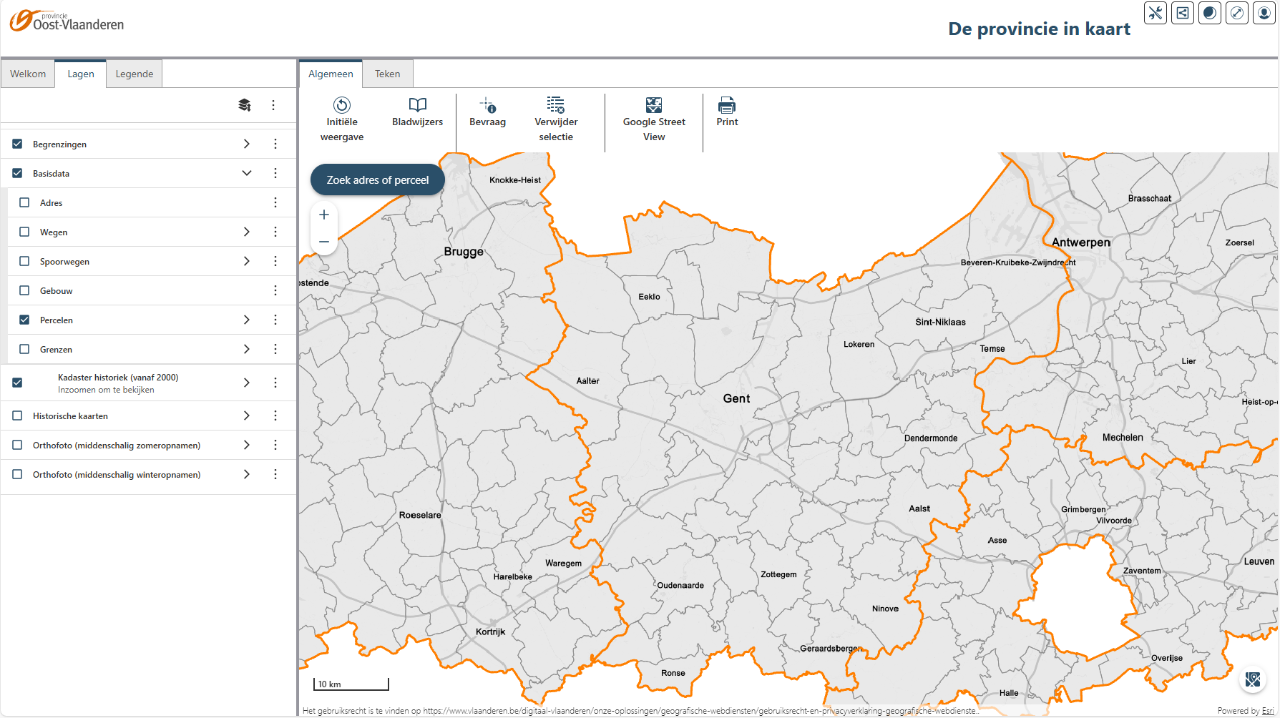Enable the Wegen layer checkbox
1280x718 pixels.
coord(25,232)
